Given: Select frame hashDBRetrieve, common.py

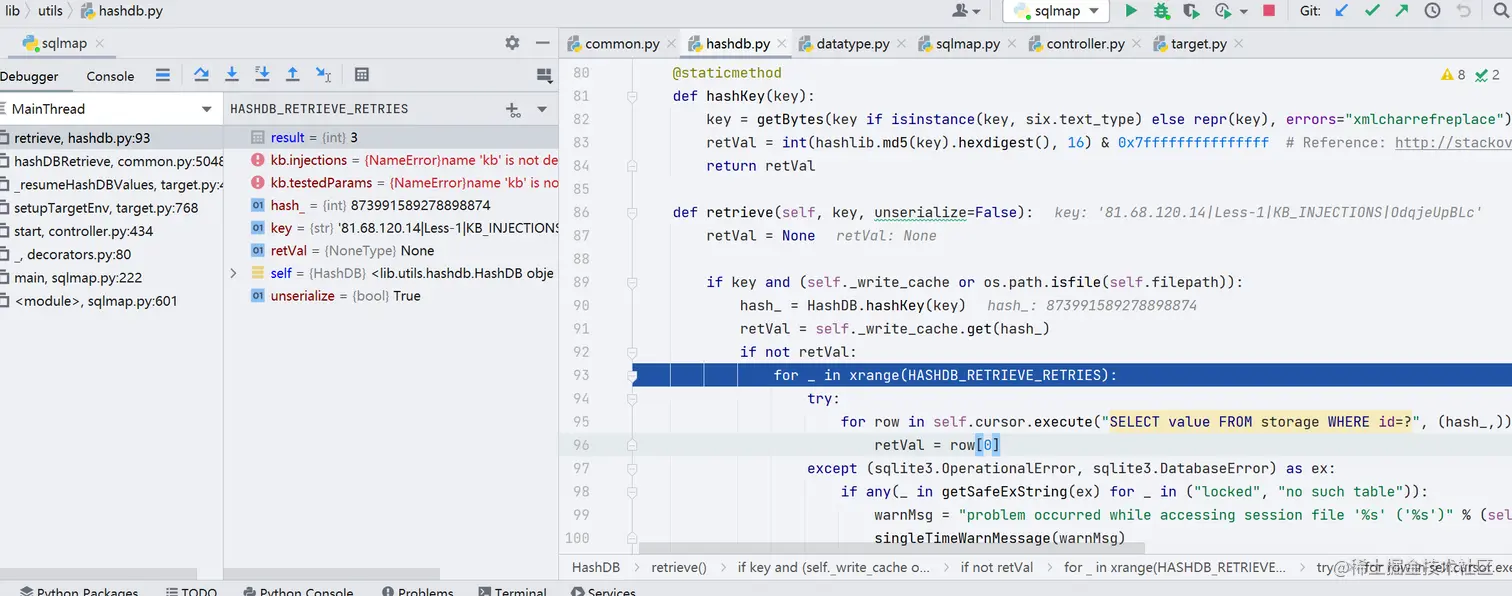Looking at the screenshot, I should point(111,161).
